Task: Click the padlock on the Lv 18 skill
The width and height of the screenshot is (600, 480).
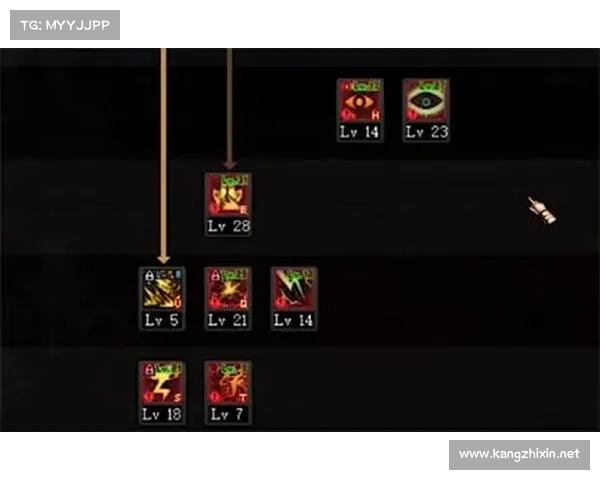Action: click(150, 369)
